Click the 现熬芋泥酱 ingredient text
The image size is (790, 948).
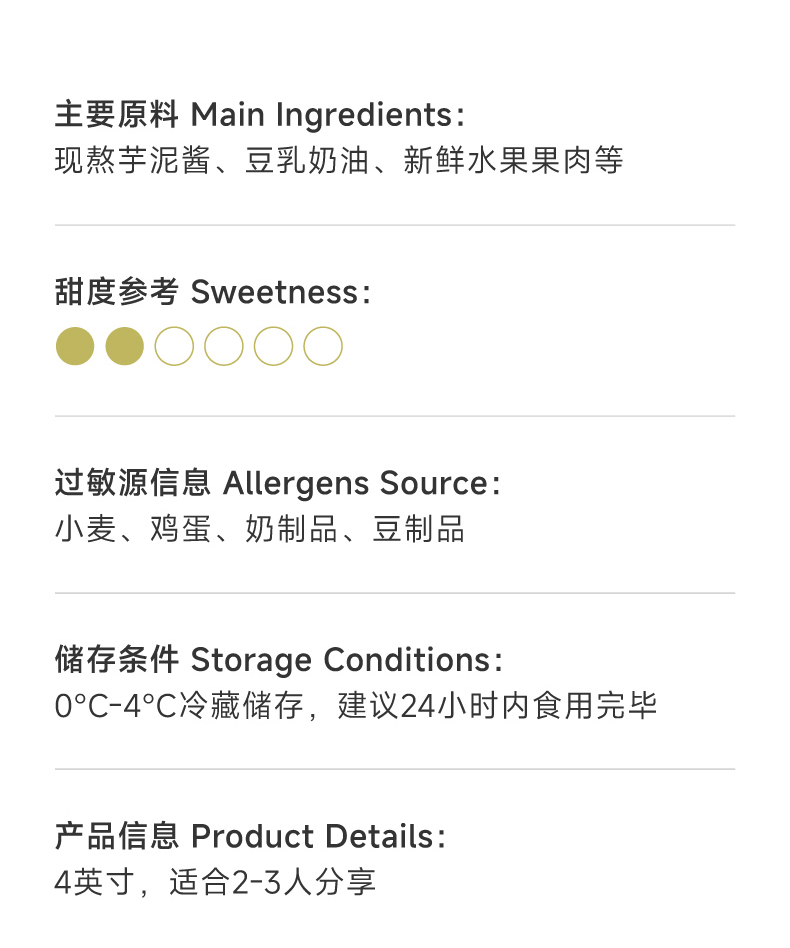[x=133, y=161]
